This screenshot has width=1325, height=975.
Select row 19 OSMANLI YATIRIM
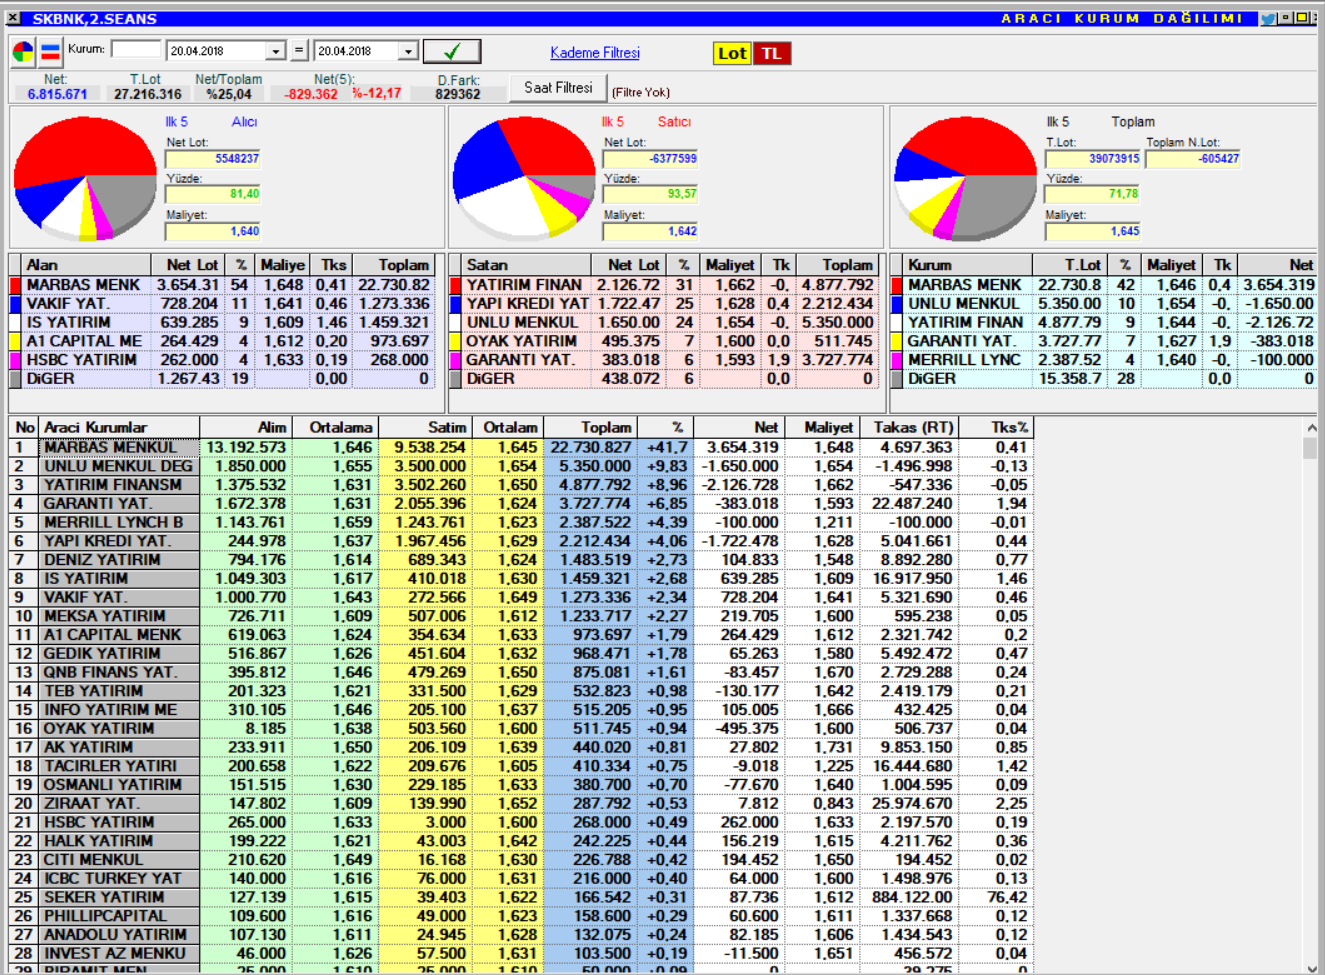pyautogui.click(x=521, y=785)
